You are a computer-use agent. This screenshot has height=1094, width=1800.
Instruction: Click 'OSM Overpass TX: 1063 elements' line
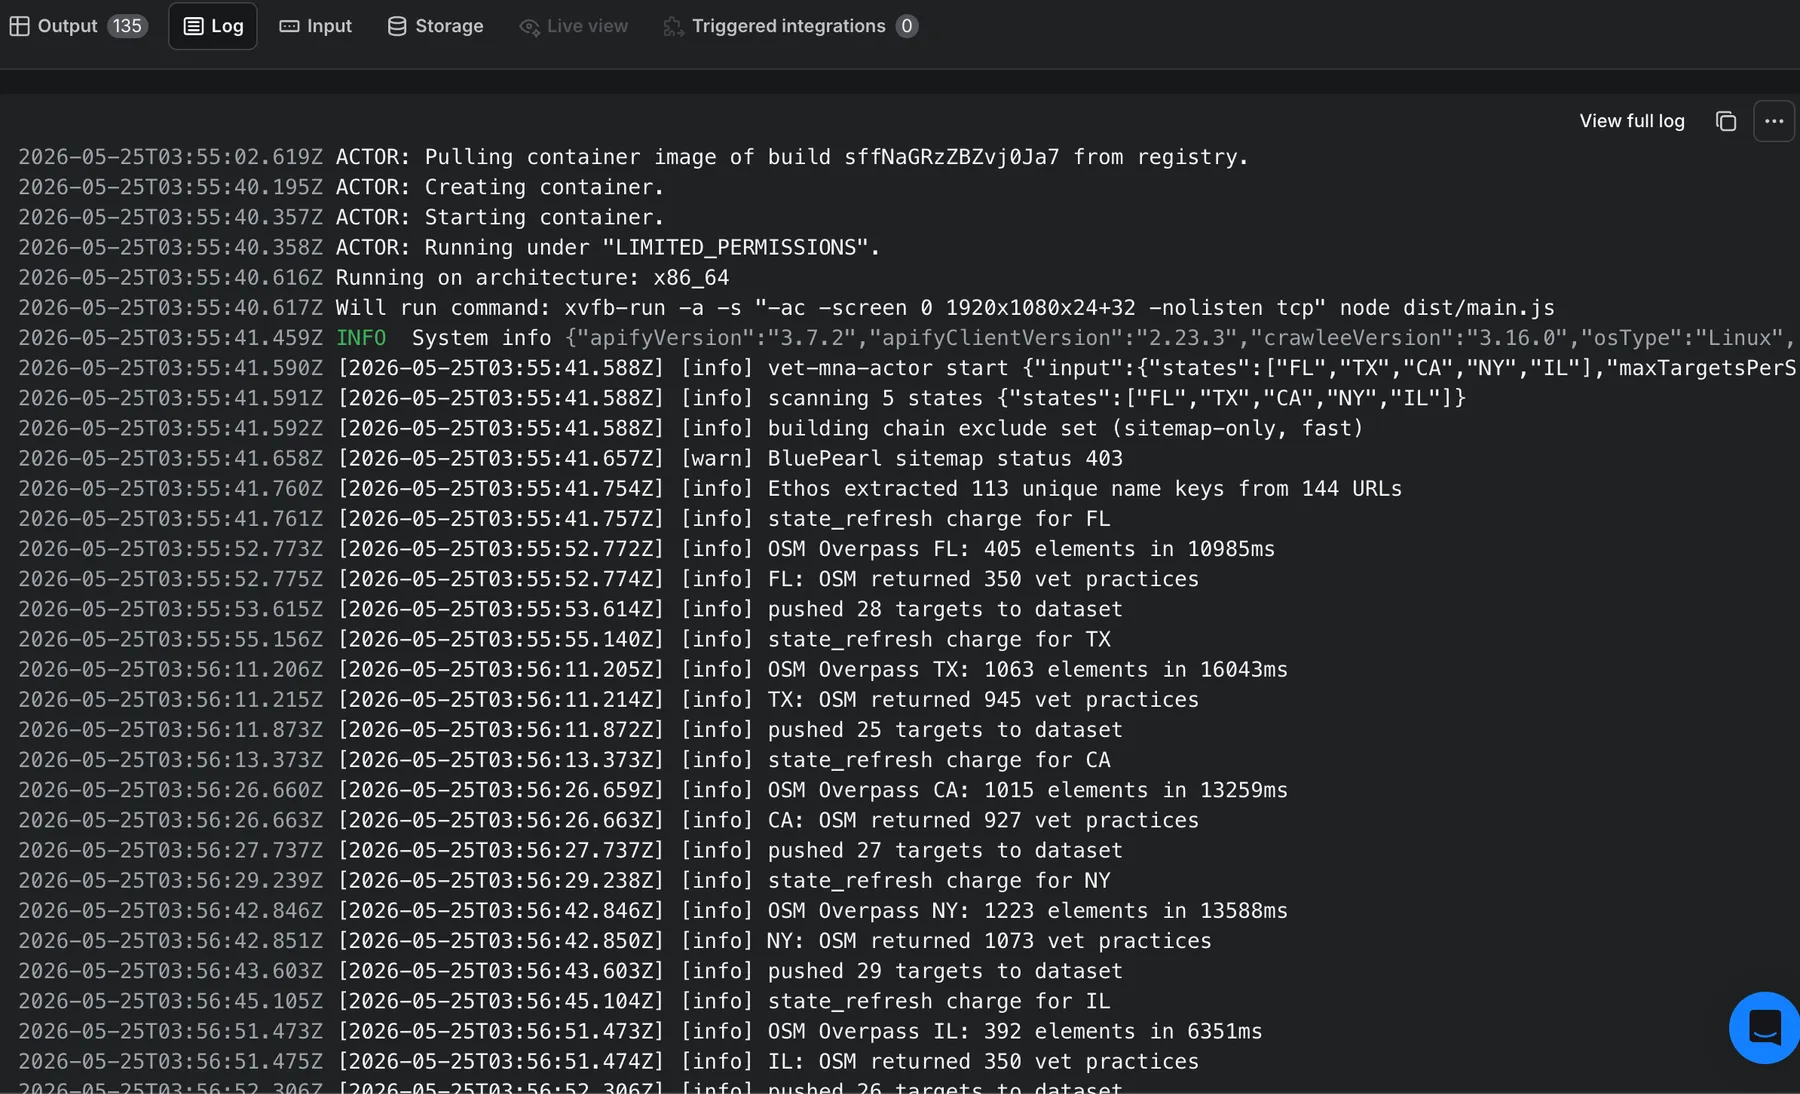pyautogui.click(x=653, y=669)
